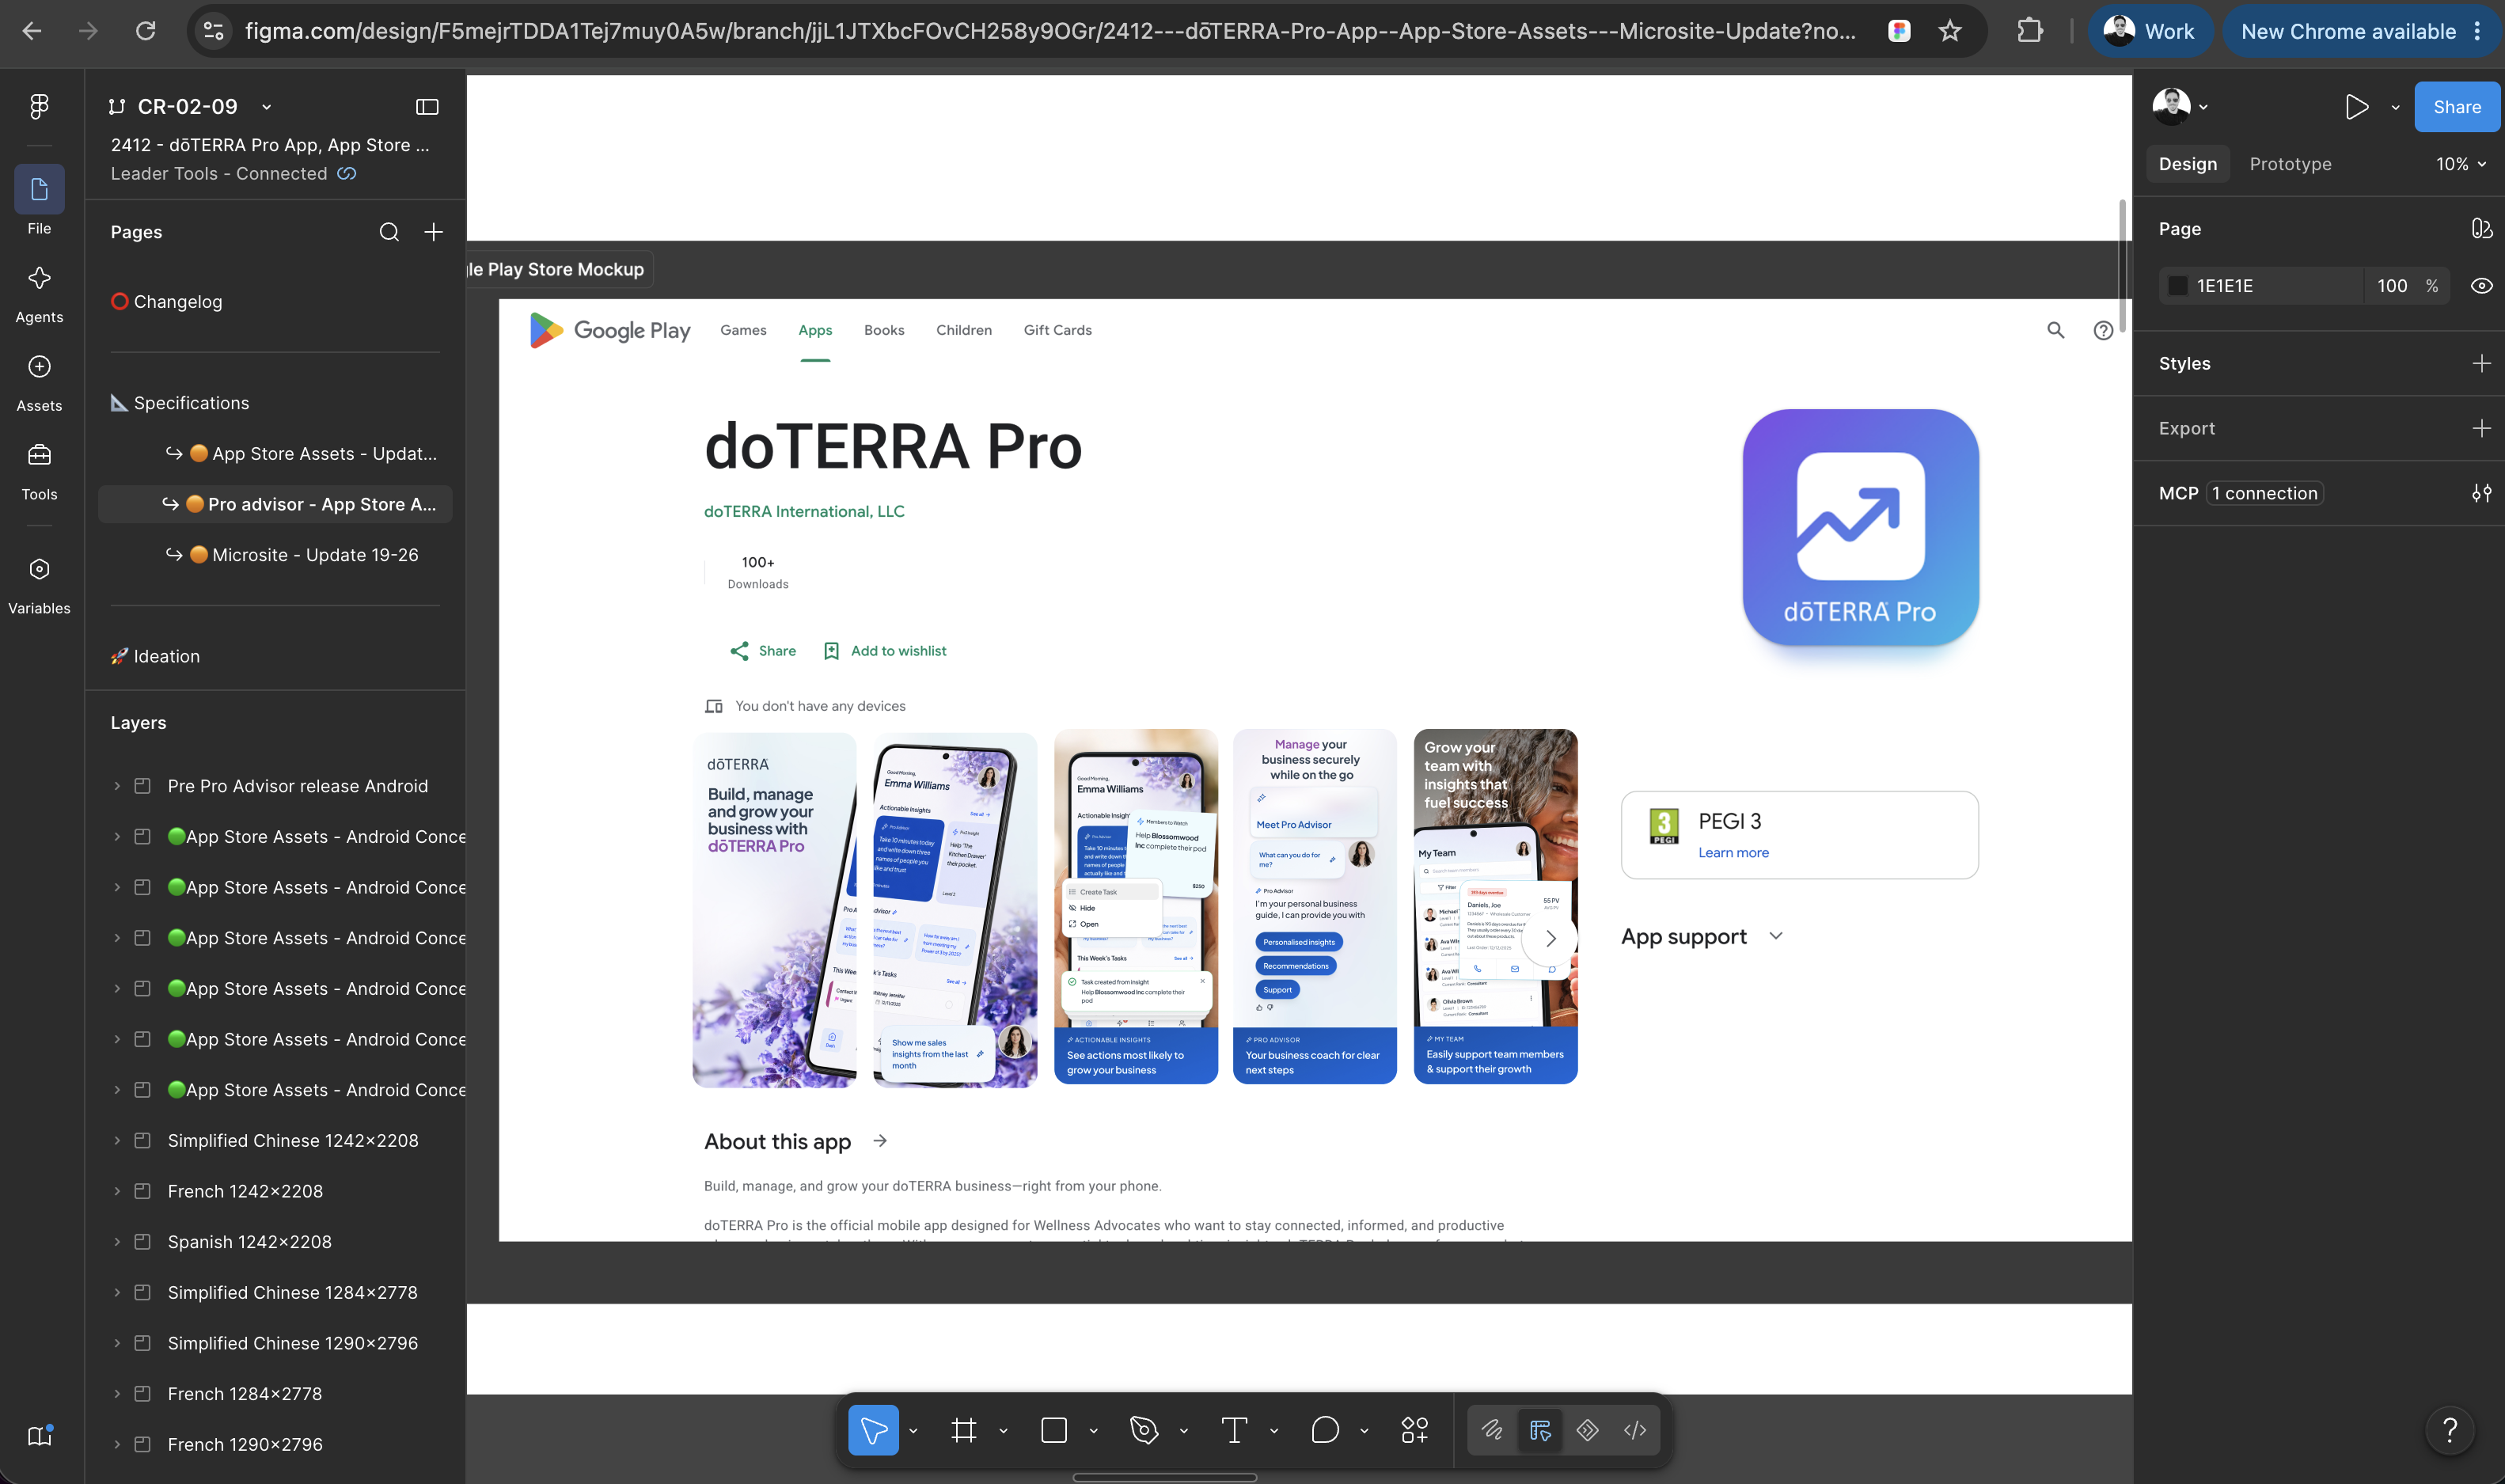Click Google Play help icon in mockup

coord(2103,330)
